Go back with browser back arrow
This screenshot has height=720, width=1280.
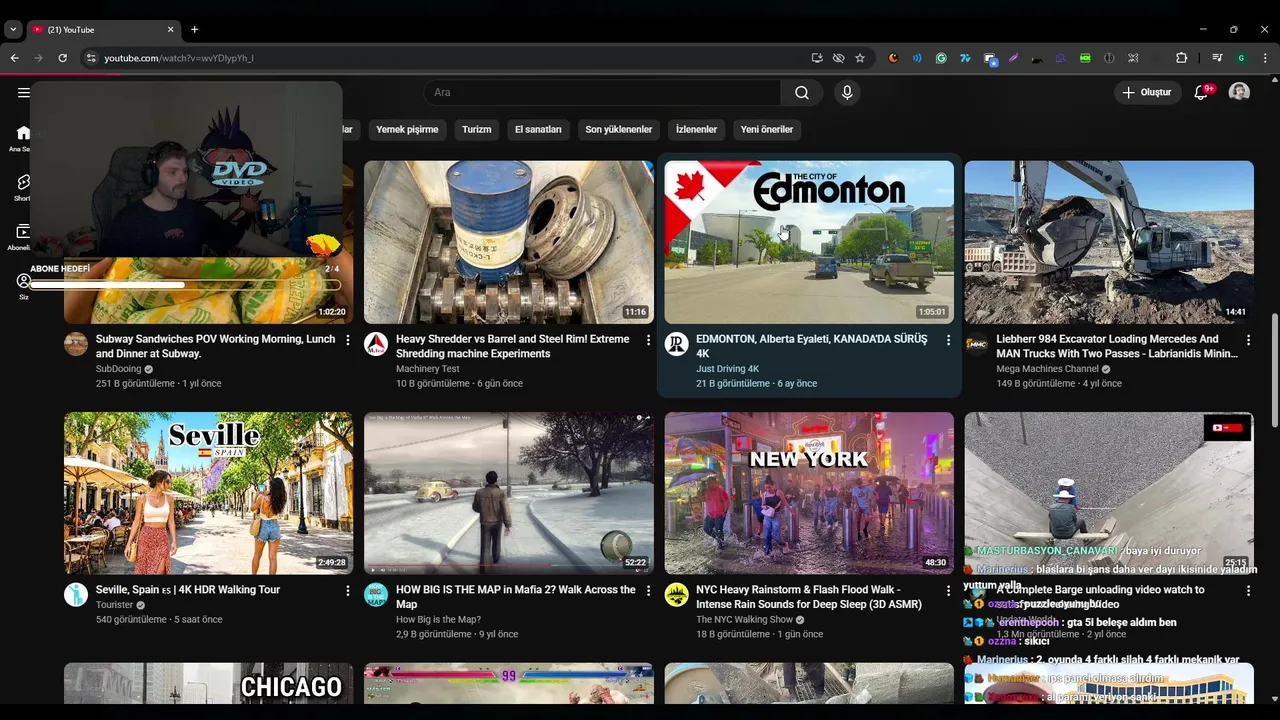tap(14, 58)
